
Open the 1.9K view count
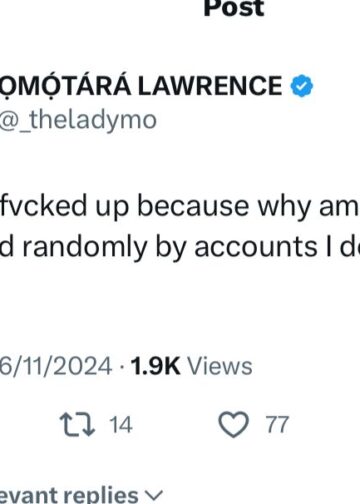(x=156, y=366)
